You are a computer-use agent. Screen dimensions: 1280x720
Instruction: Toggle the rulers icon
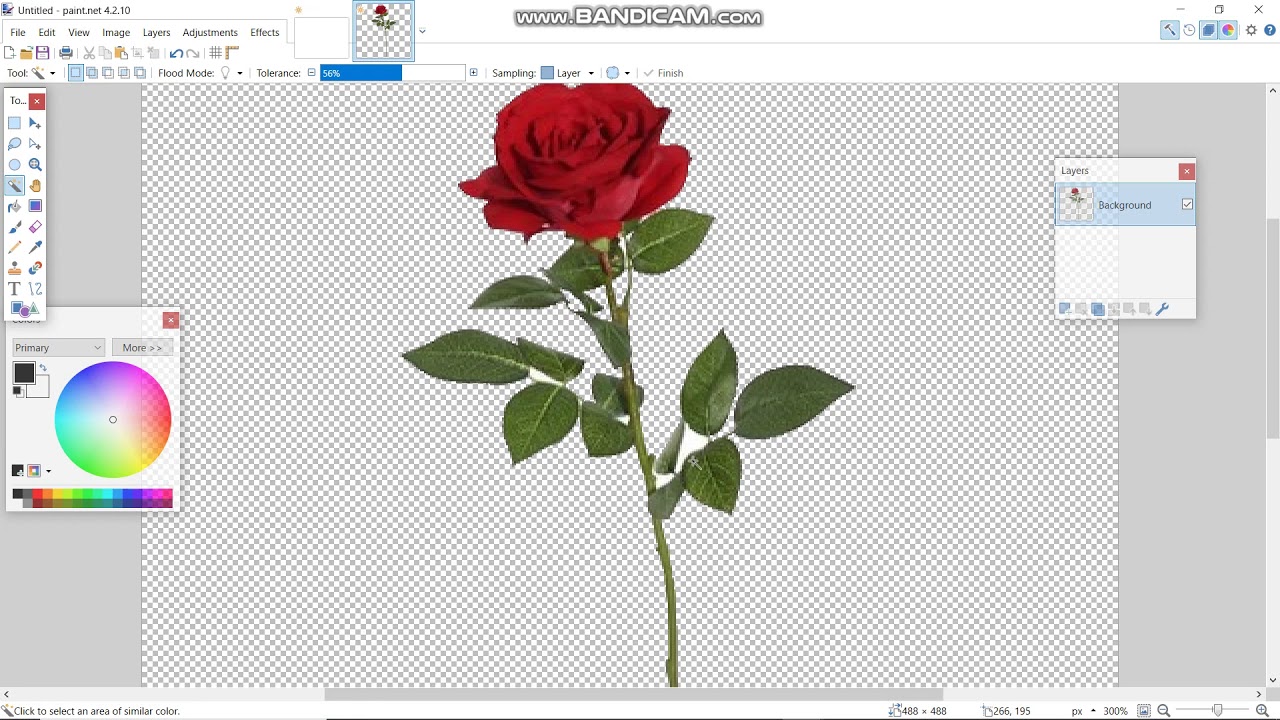232,53
